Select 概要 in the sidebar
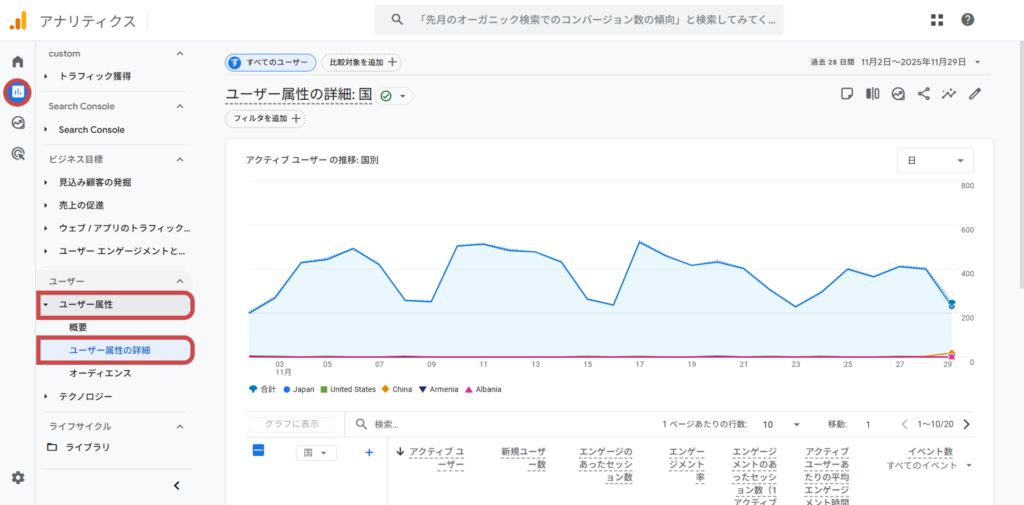This screenshot has width=1024, height=505. (x=78, y=327)
